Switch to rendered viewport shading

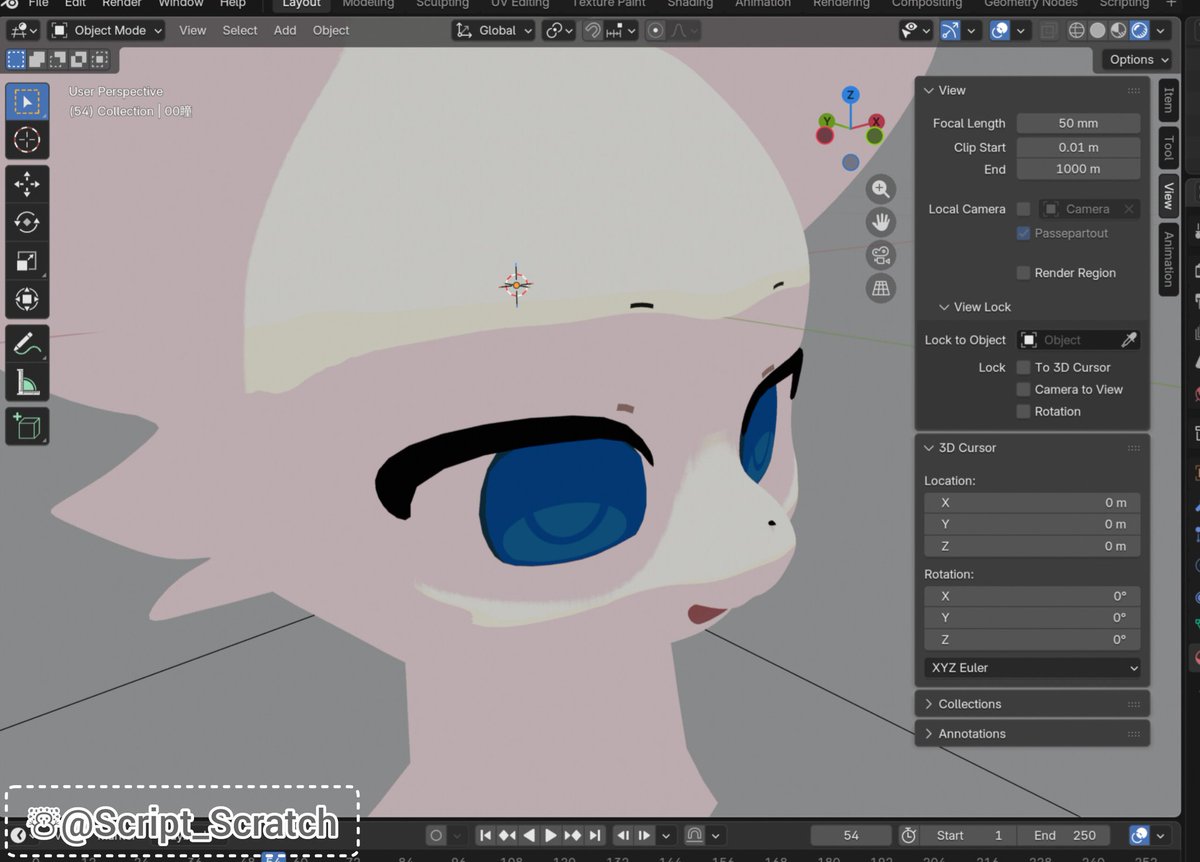[x=1140, y=30]
